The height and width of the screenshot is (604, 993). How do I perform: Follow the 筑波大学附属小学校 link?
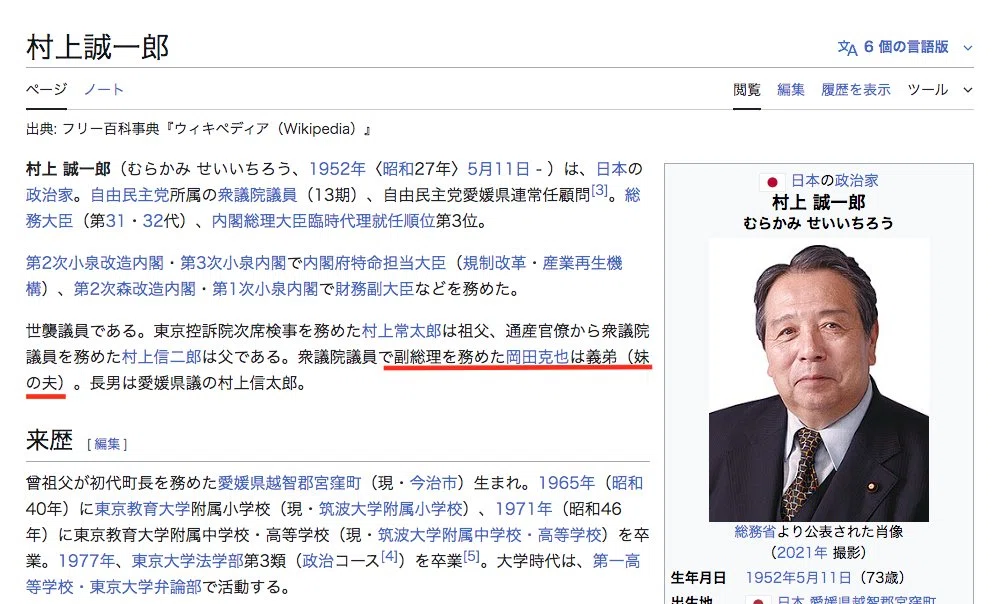click(x=391, y=509)
